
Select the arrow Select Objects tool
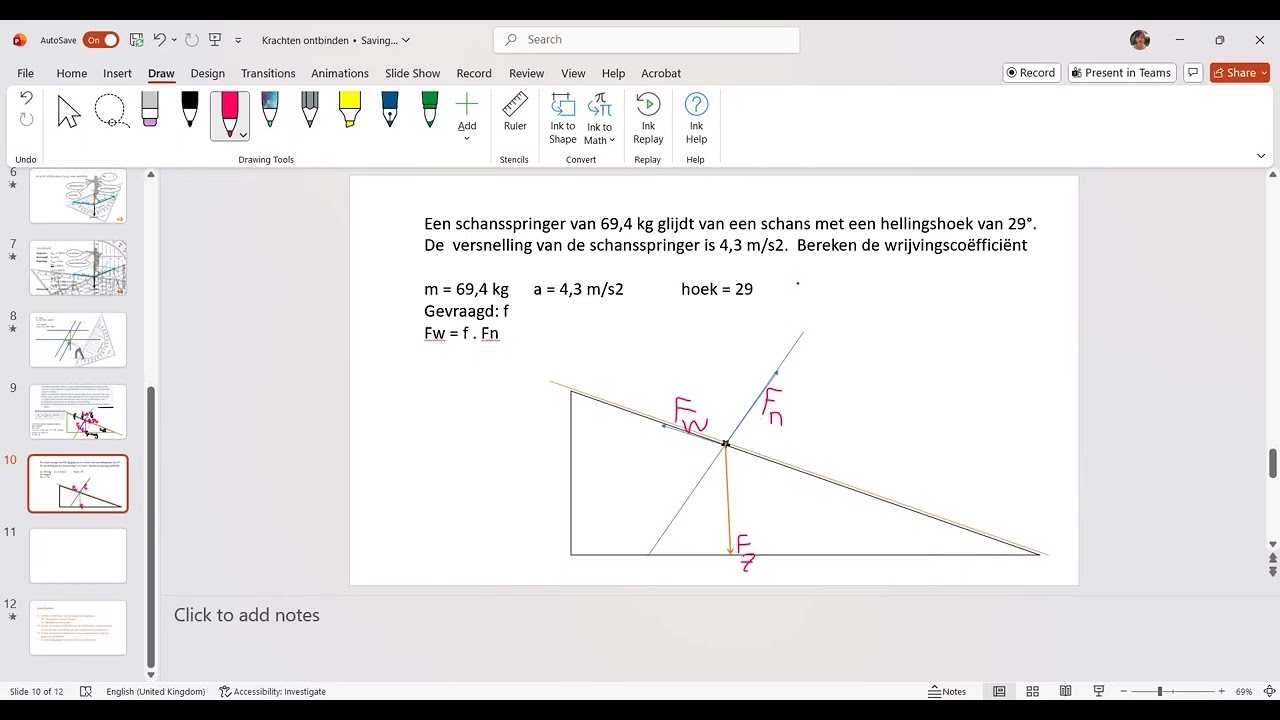coord(68,111)
